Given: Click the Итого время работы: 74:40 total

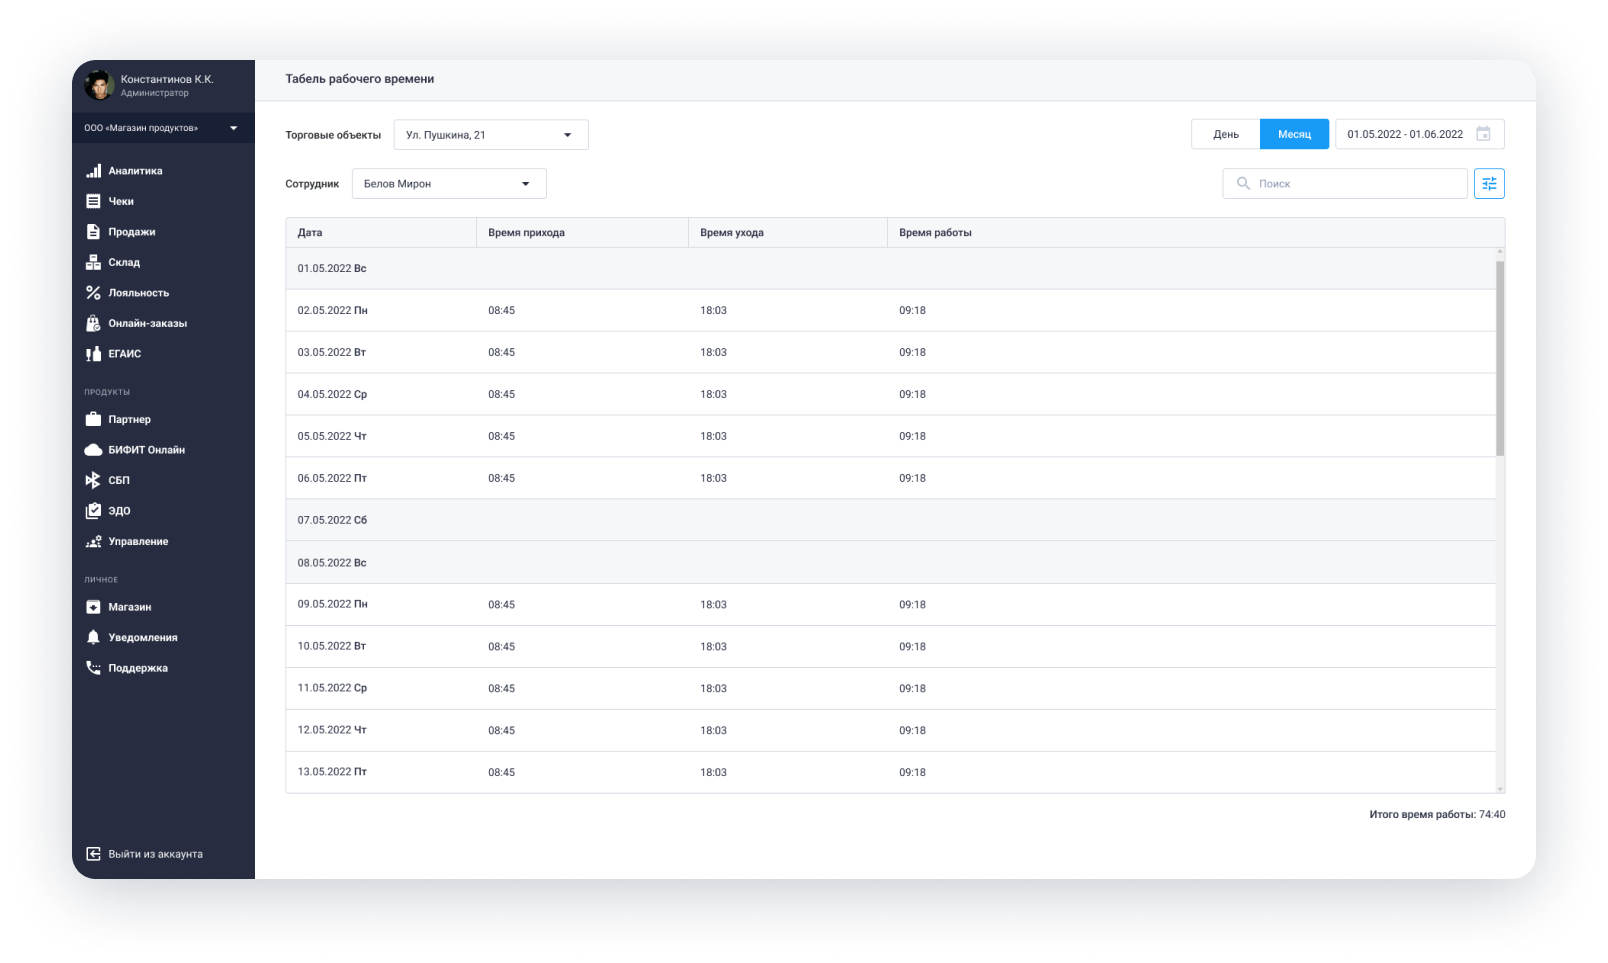Looking at the screenshot, I should 1437,815.
